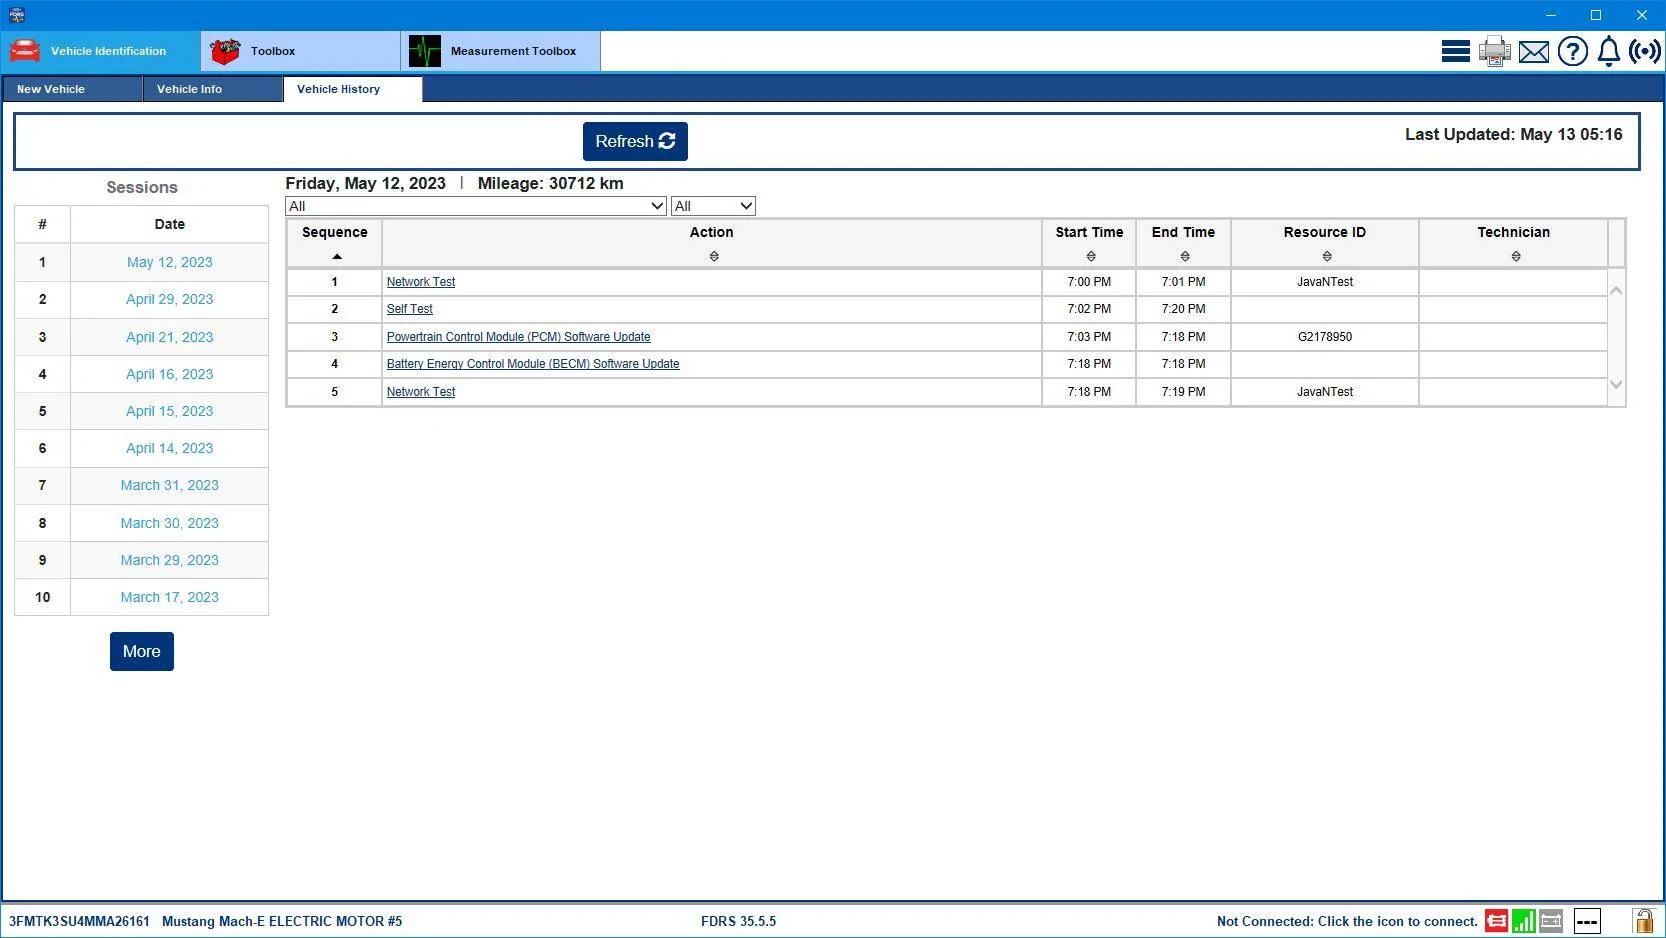Click the open padlock icon
The image size is (1666, 938).
point(1643,921)
